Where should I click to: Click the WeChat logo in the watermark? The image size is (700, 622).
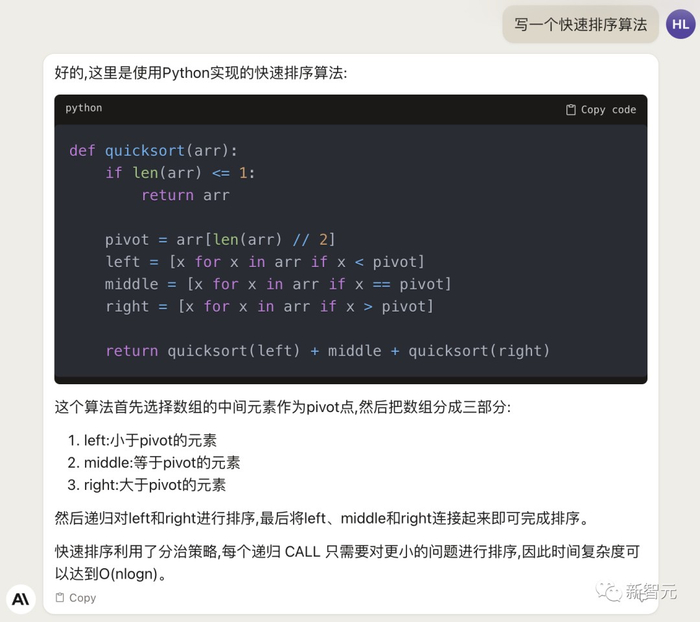point(608,590)
